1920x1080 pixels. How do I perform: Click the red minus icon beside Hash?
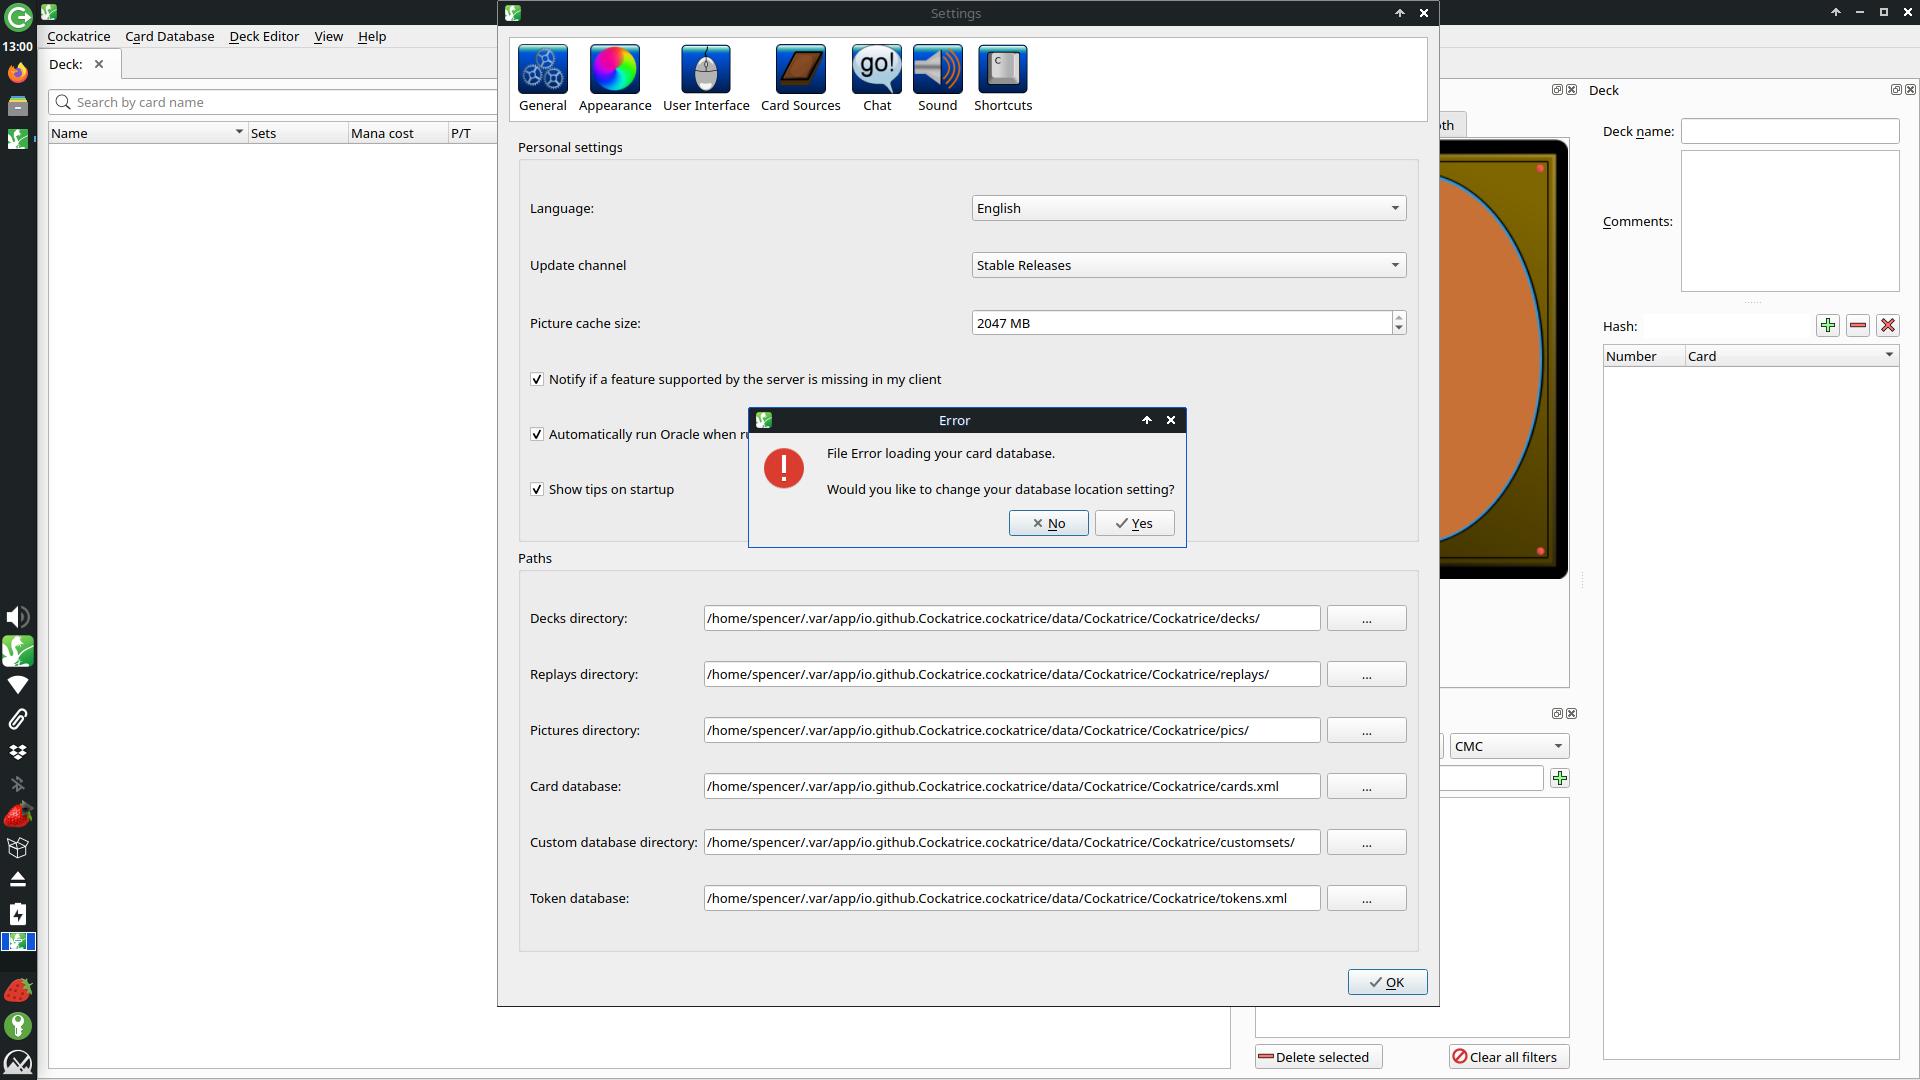[1858, 326]
